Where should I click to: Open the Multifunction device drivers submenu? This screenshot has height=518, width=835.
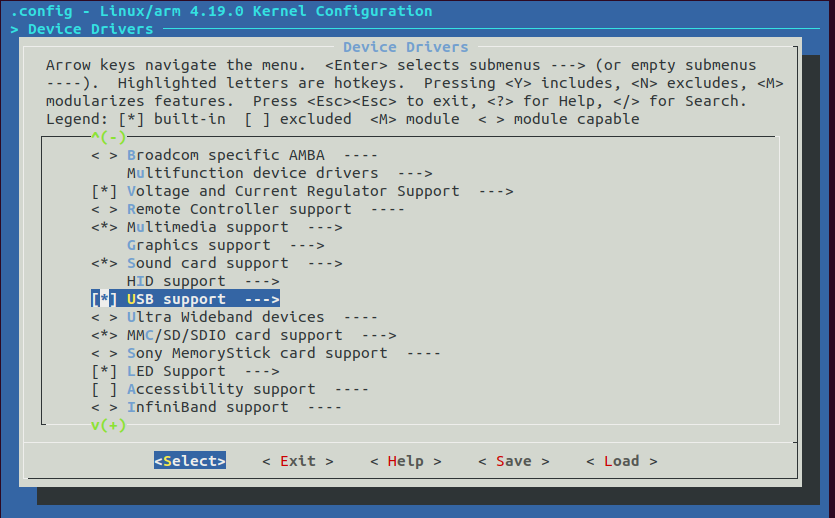point(280,174)
